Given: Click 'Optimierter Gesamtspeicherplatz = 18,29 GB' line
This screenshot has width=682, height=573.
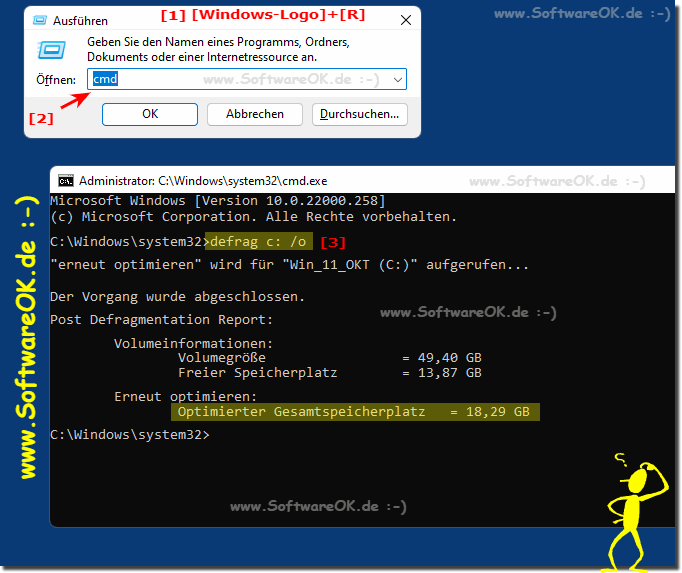Looking at the screenshot, I should [355, 412].
